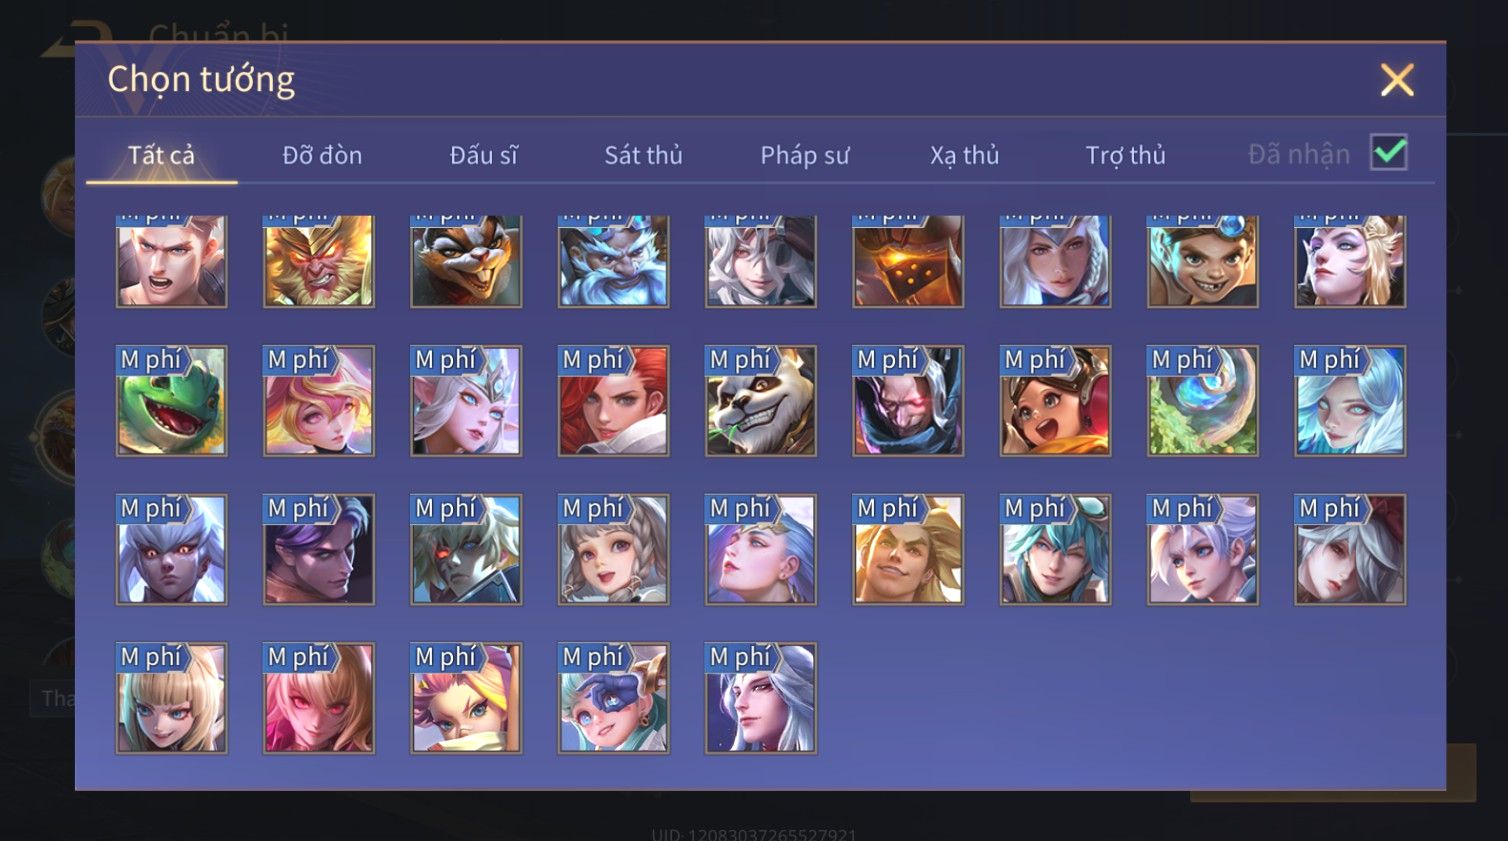Viewport: 1508px width, 841px height.
Task: Select the green frog hero portrait
Action: 171,401
